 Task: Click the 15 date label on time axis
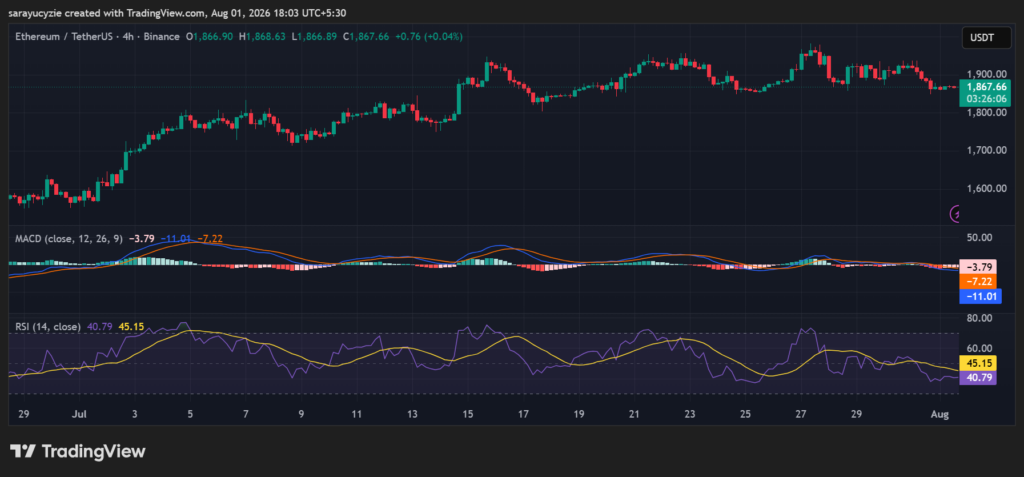coord(468,414)
